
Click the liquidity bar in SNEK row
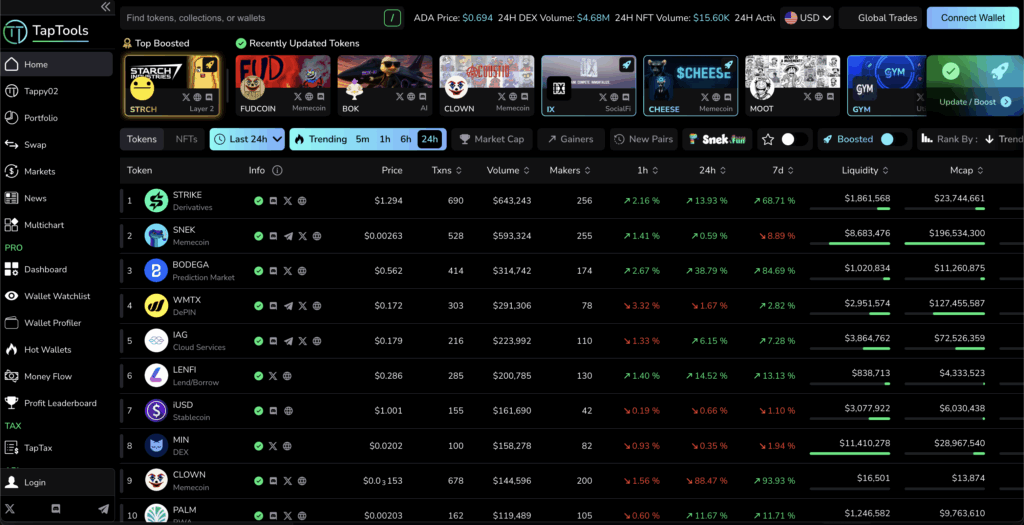pyautogui.click(x=850, y=244)
